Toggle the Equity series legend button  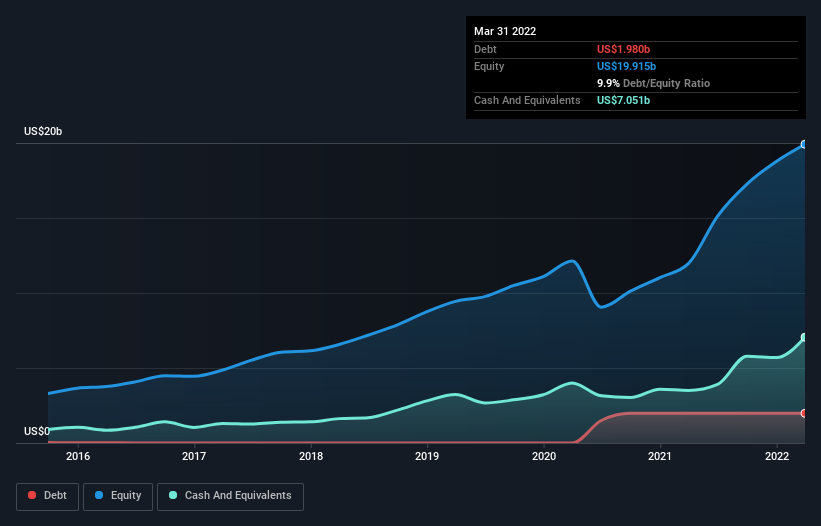click(118, 496)
